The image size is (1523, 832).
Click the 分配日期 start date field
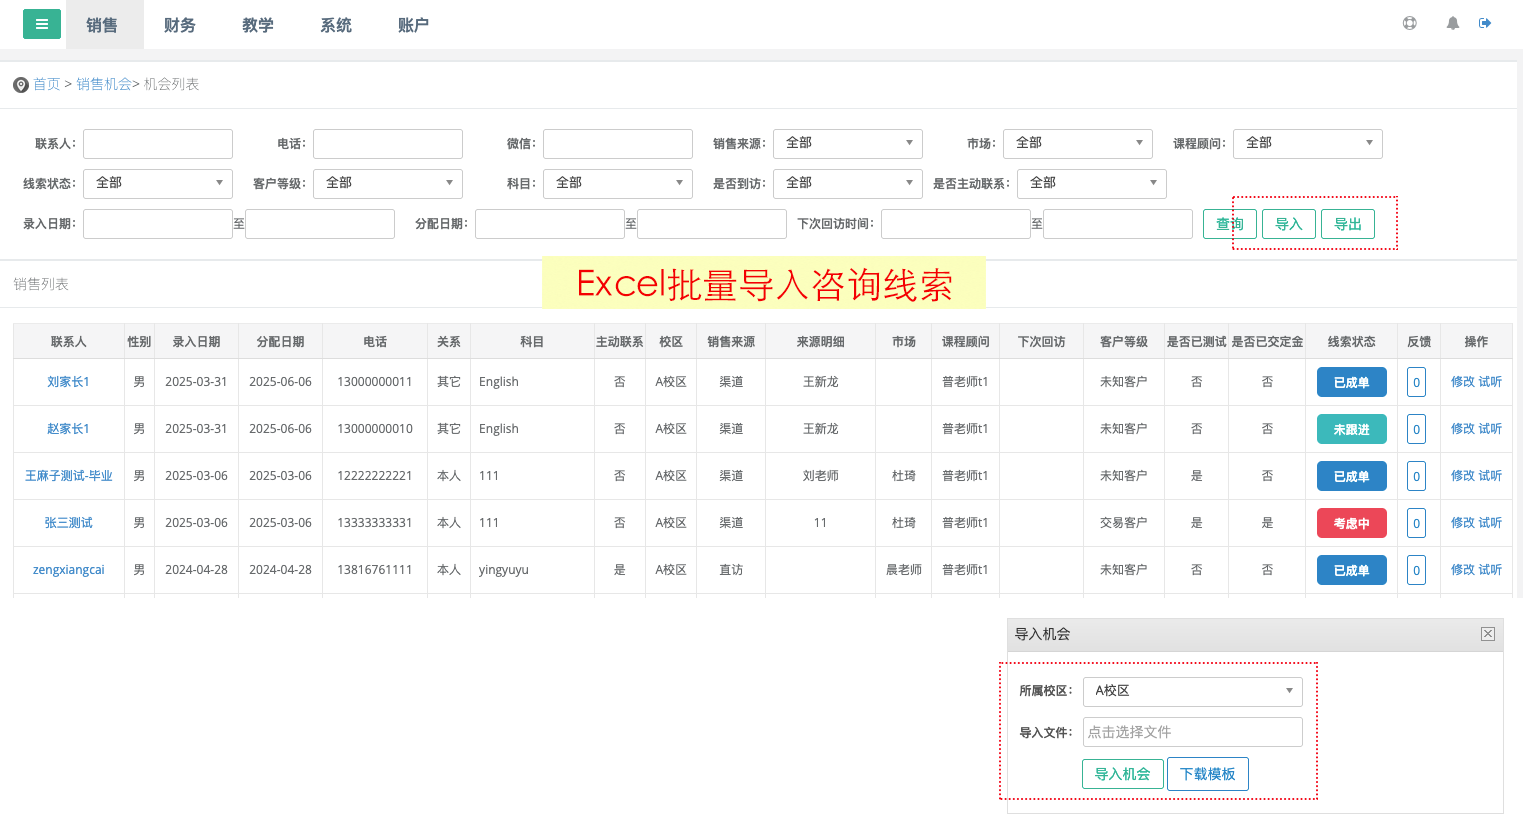point(550,224)
